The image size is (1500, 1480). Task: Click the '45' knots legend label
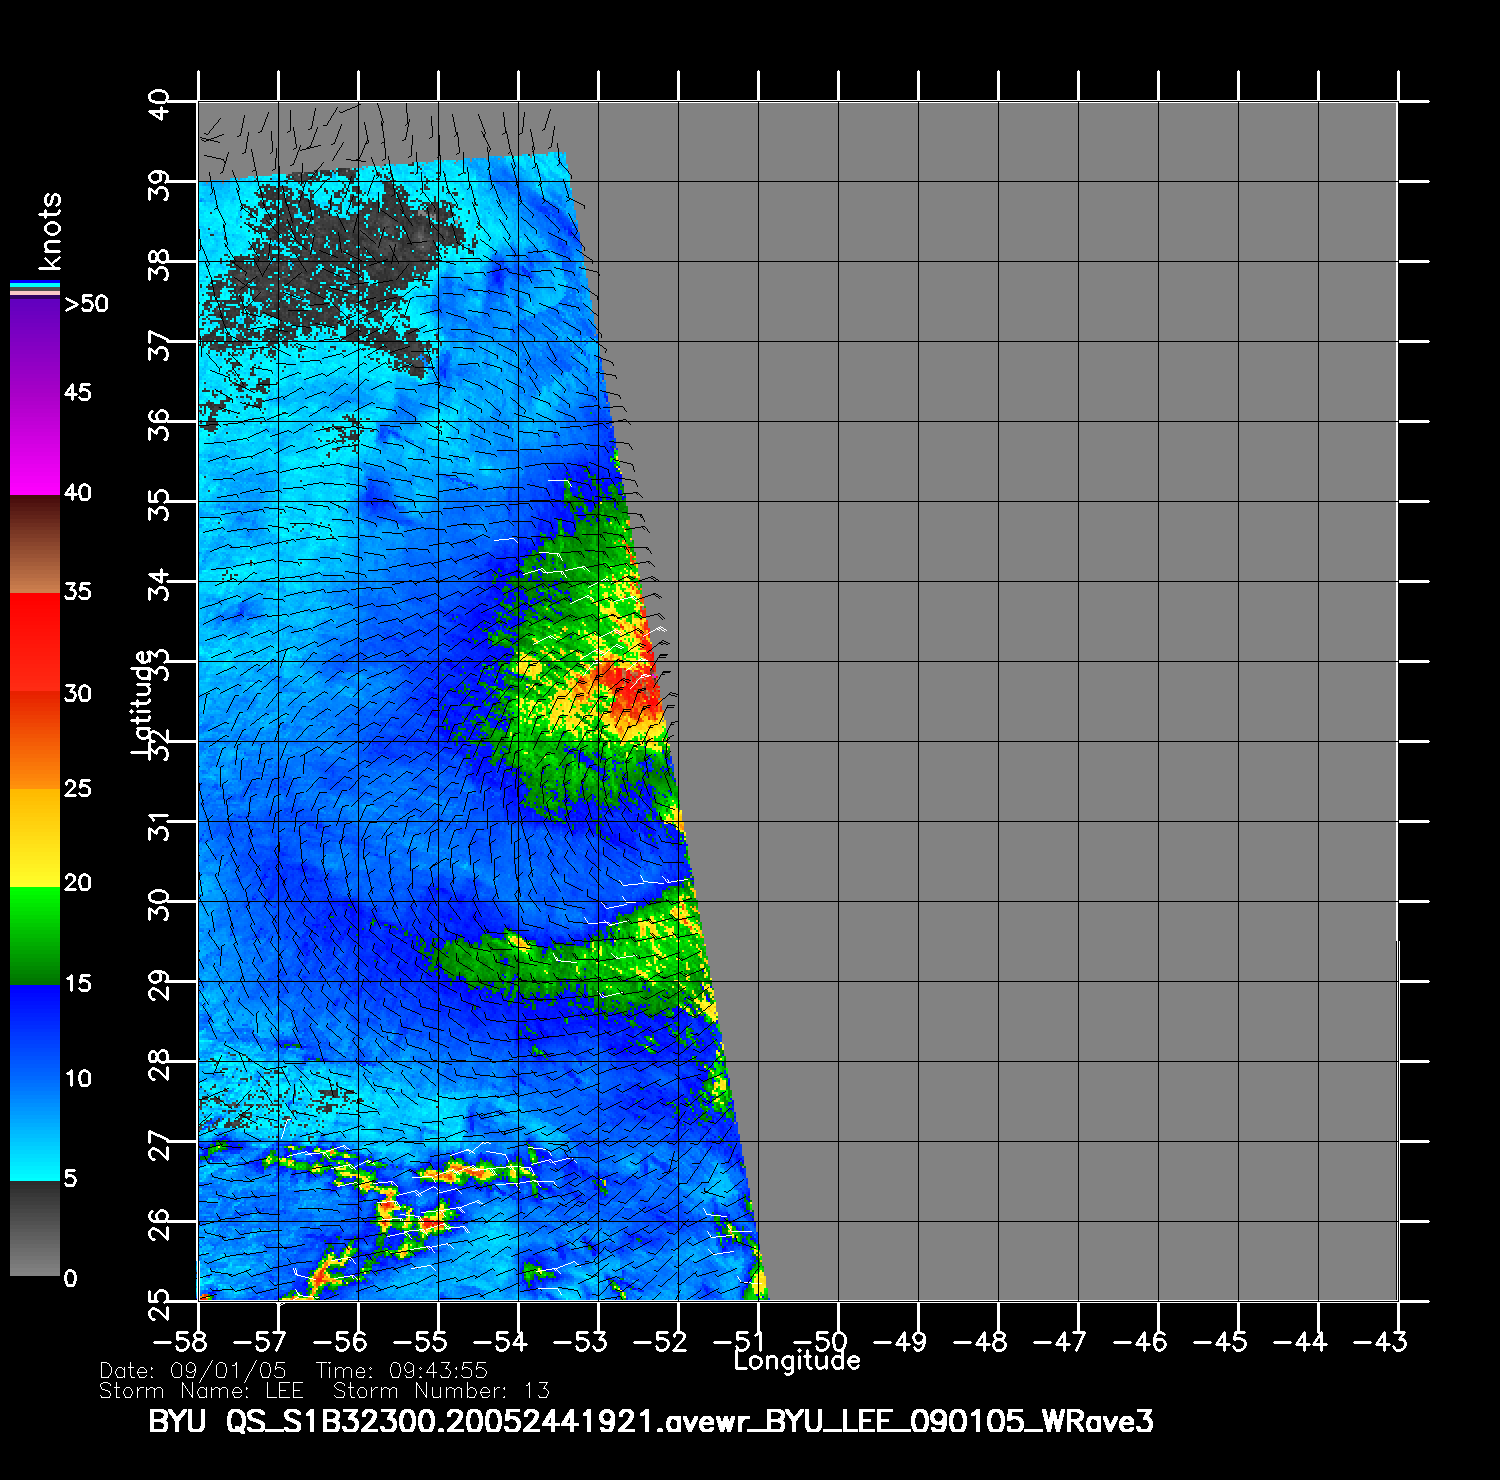pos(77,392)
